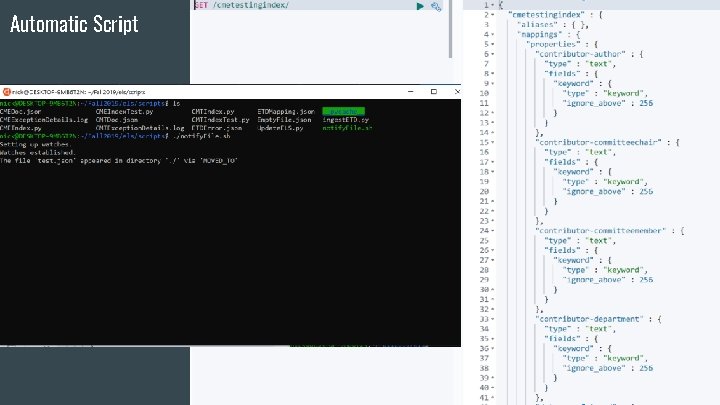Click the ./notifyFile.sh command line in the terminal
Image resolution: width=720 pixels, height=405 pixels.
(201, 136)
